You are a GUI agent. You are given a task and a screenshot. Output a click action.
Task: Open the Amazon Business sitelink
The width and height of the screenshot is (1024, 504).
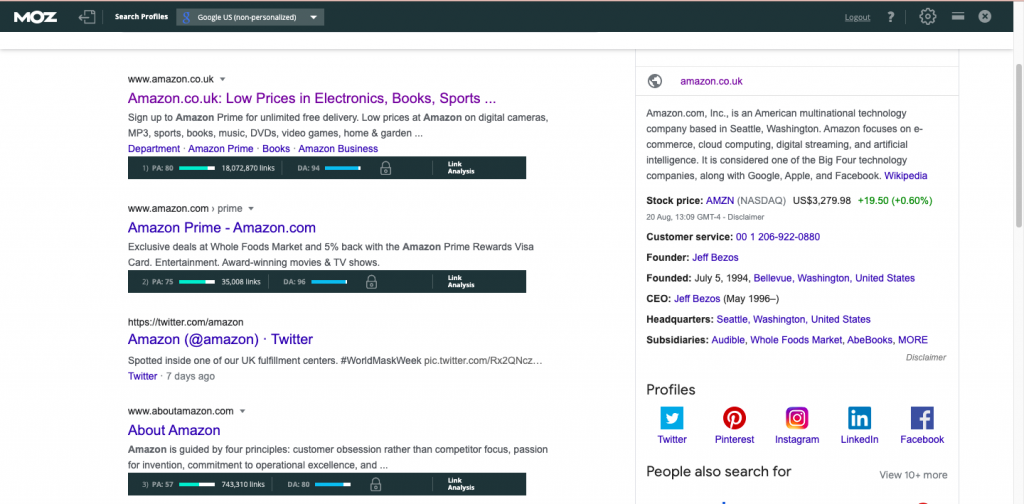[338, 148]
